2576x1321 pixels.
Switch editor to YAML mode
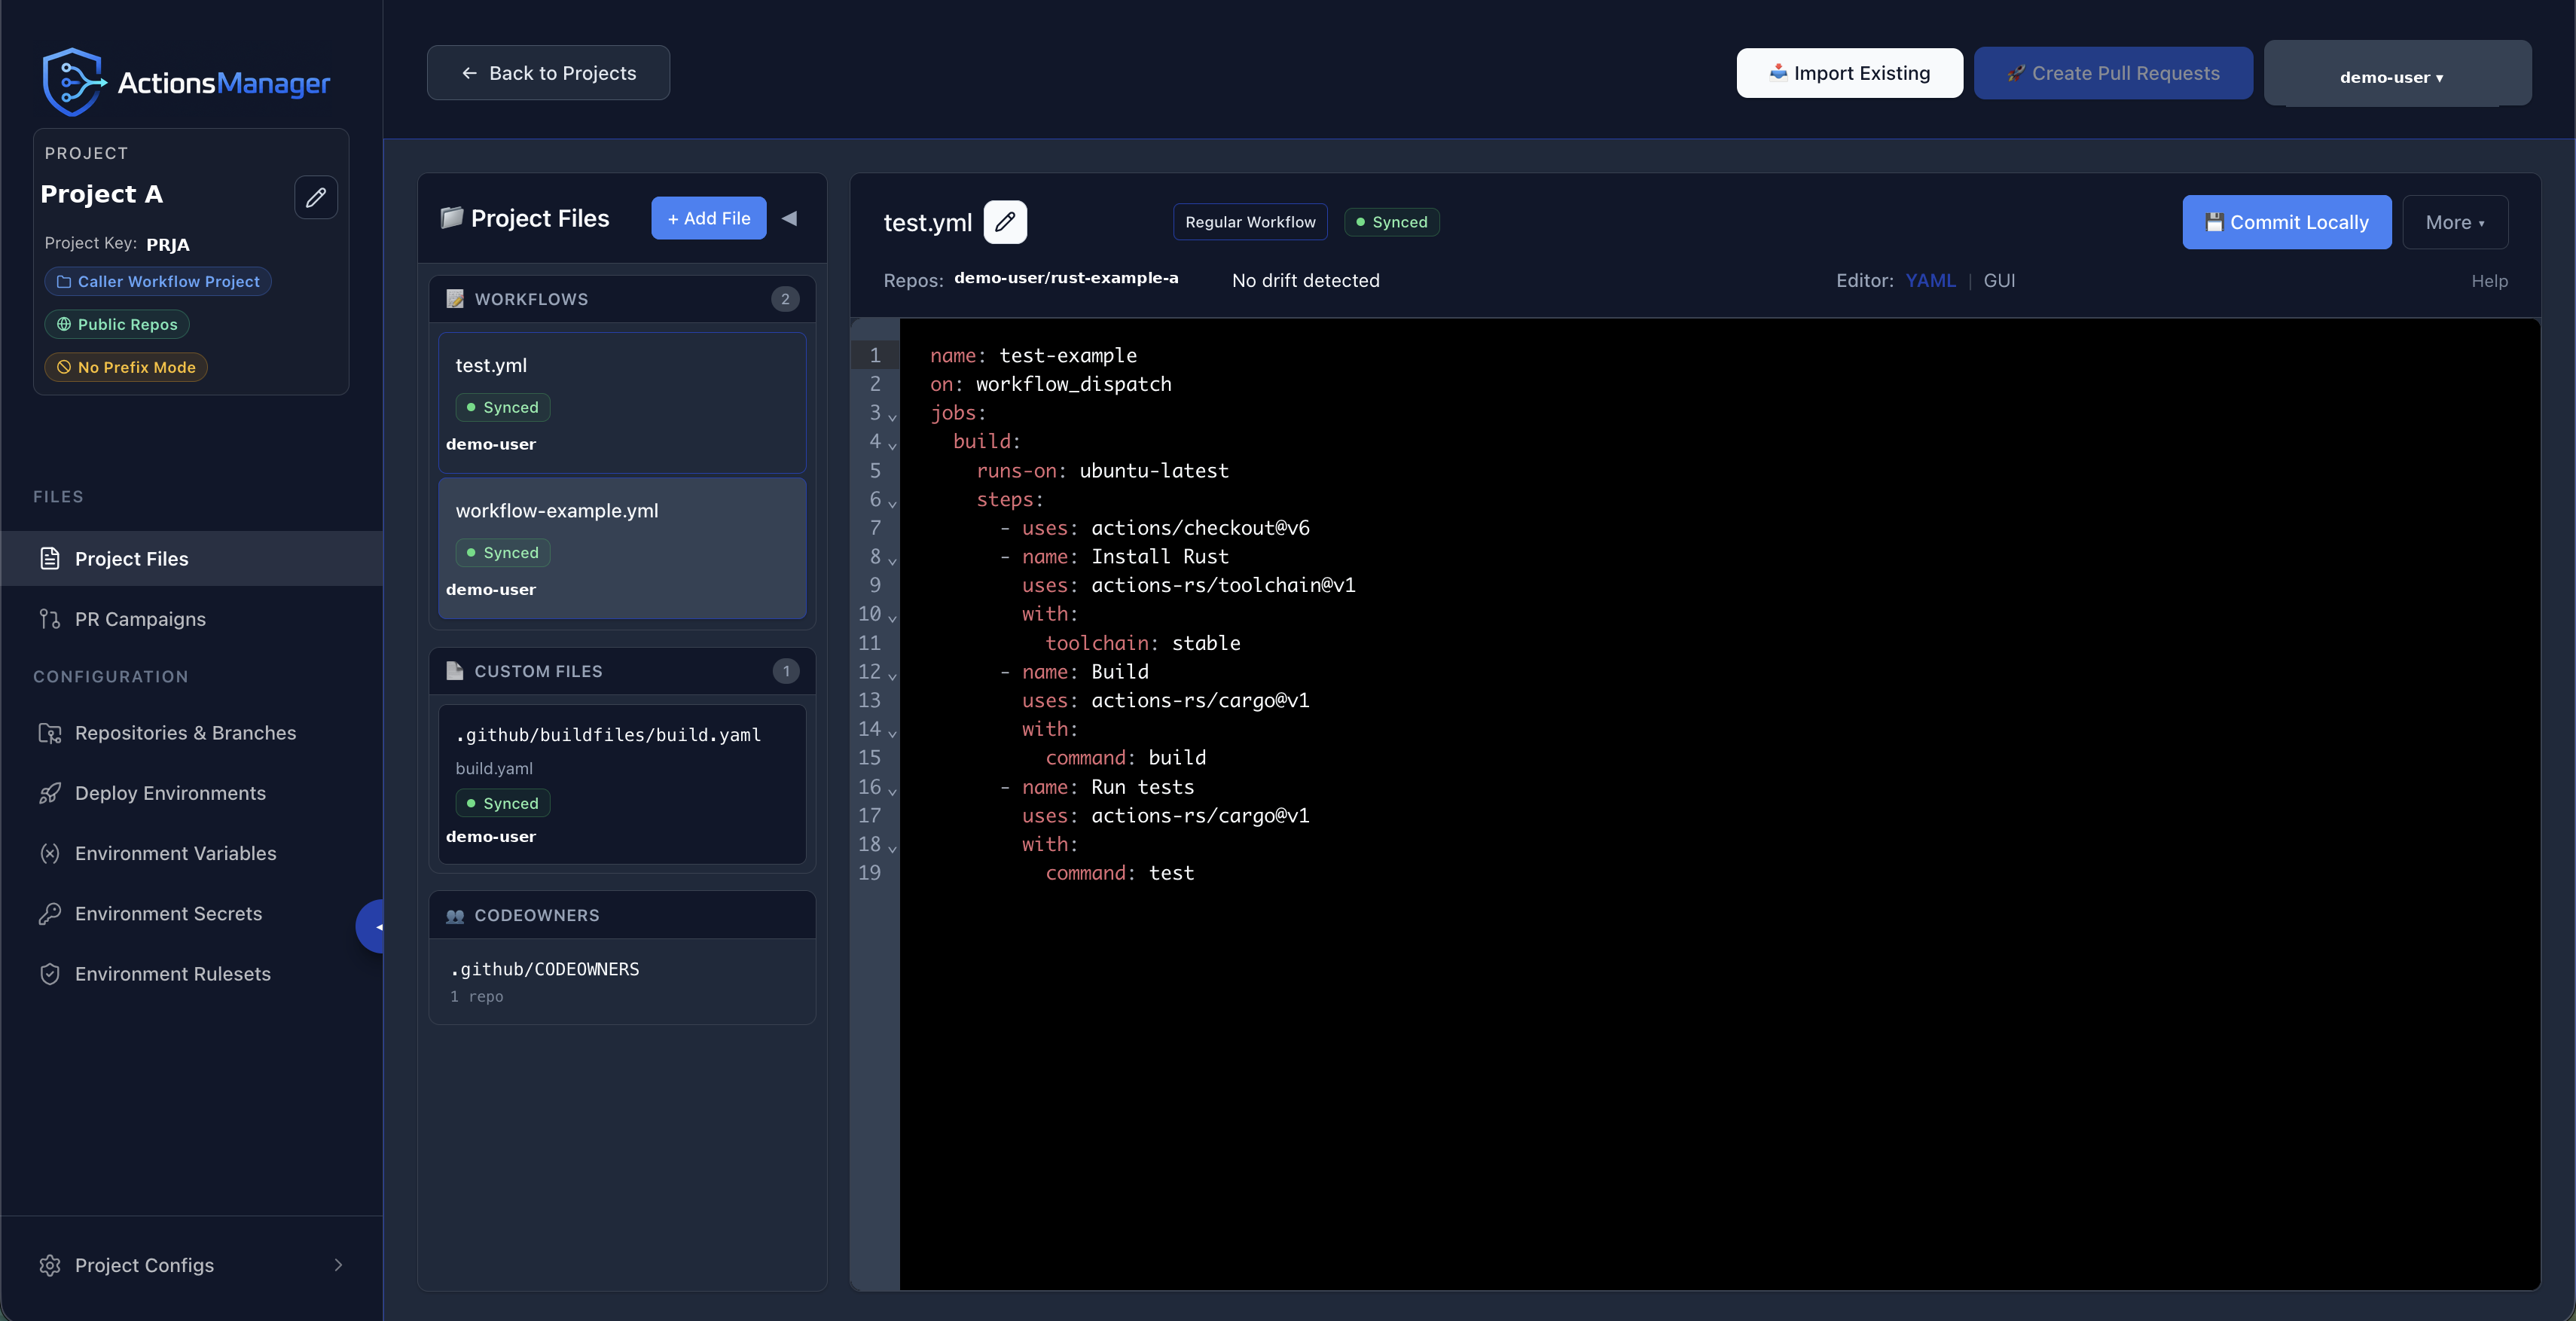(x=1930, y=281)
